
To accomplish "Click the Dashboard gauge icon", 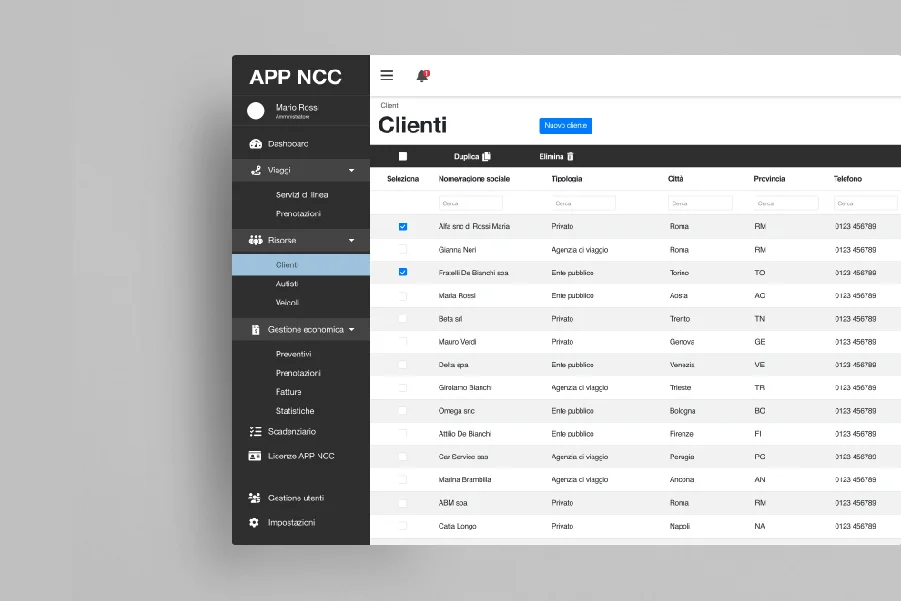I will (255, 144).
